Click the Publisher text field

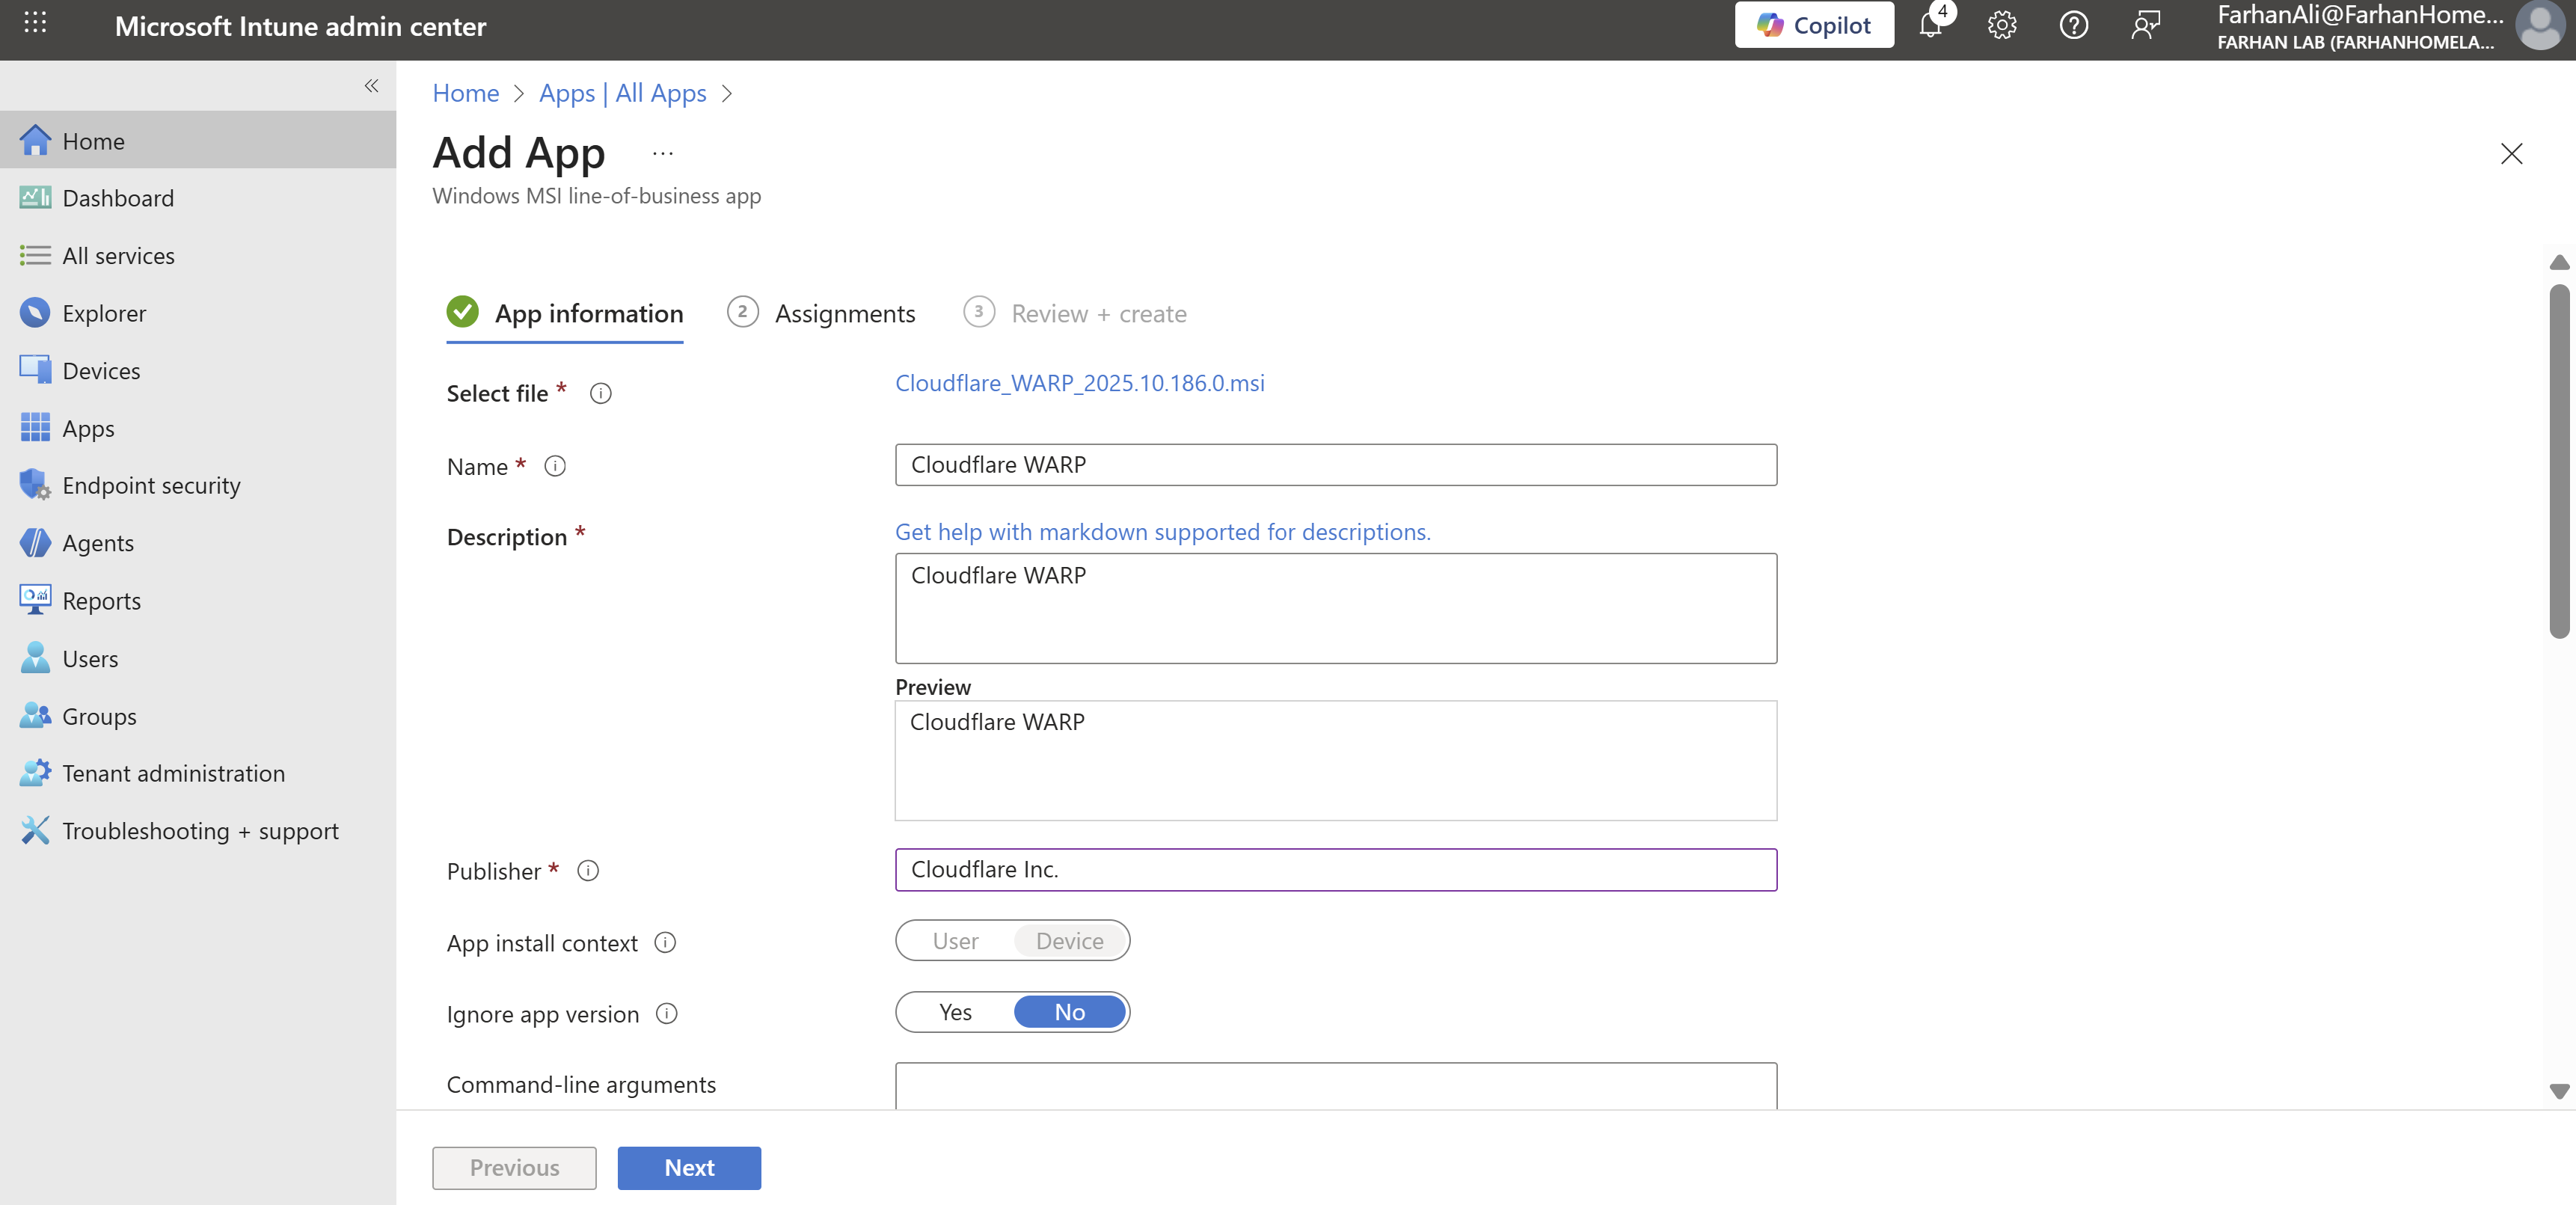(x=1335, y=869)
